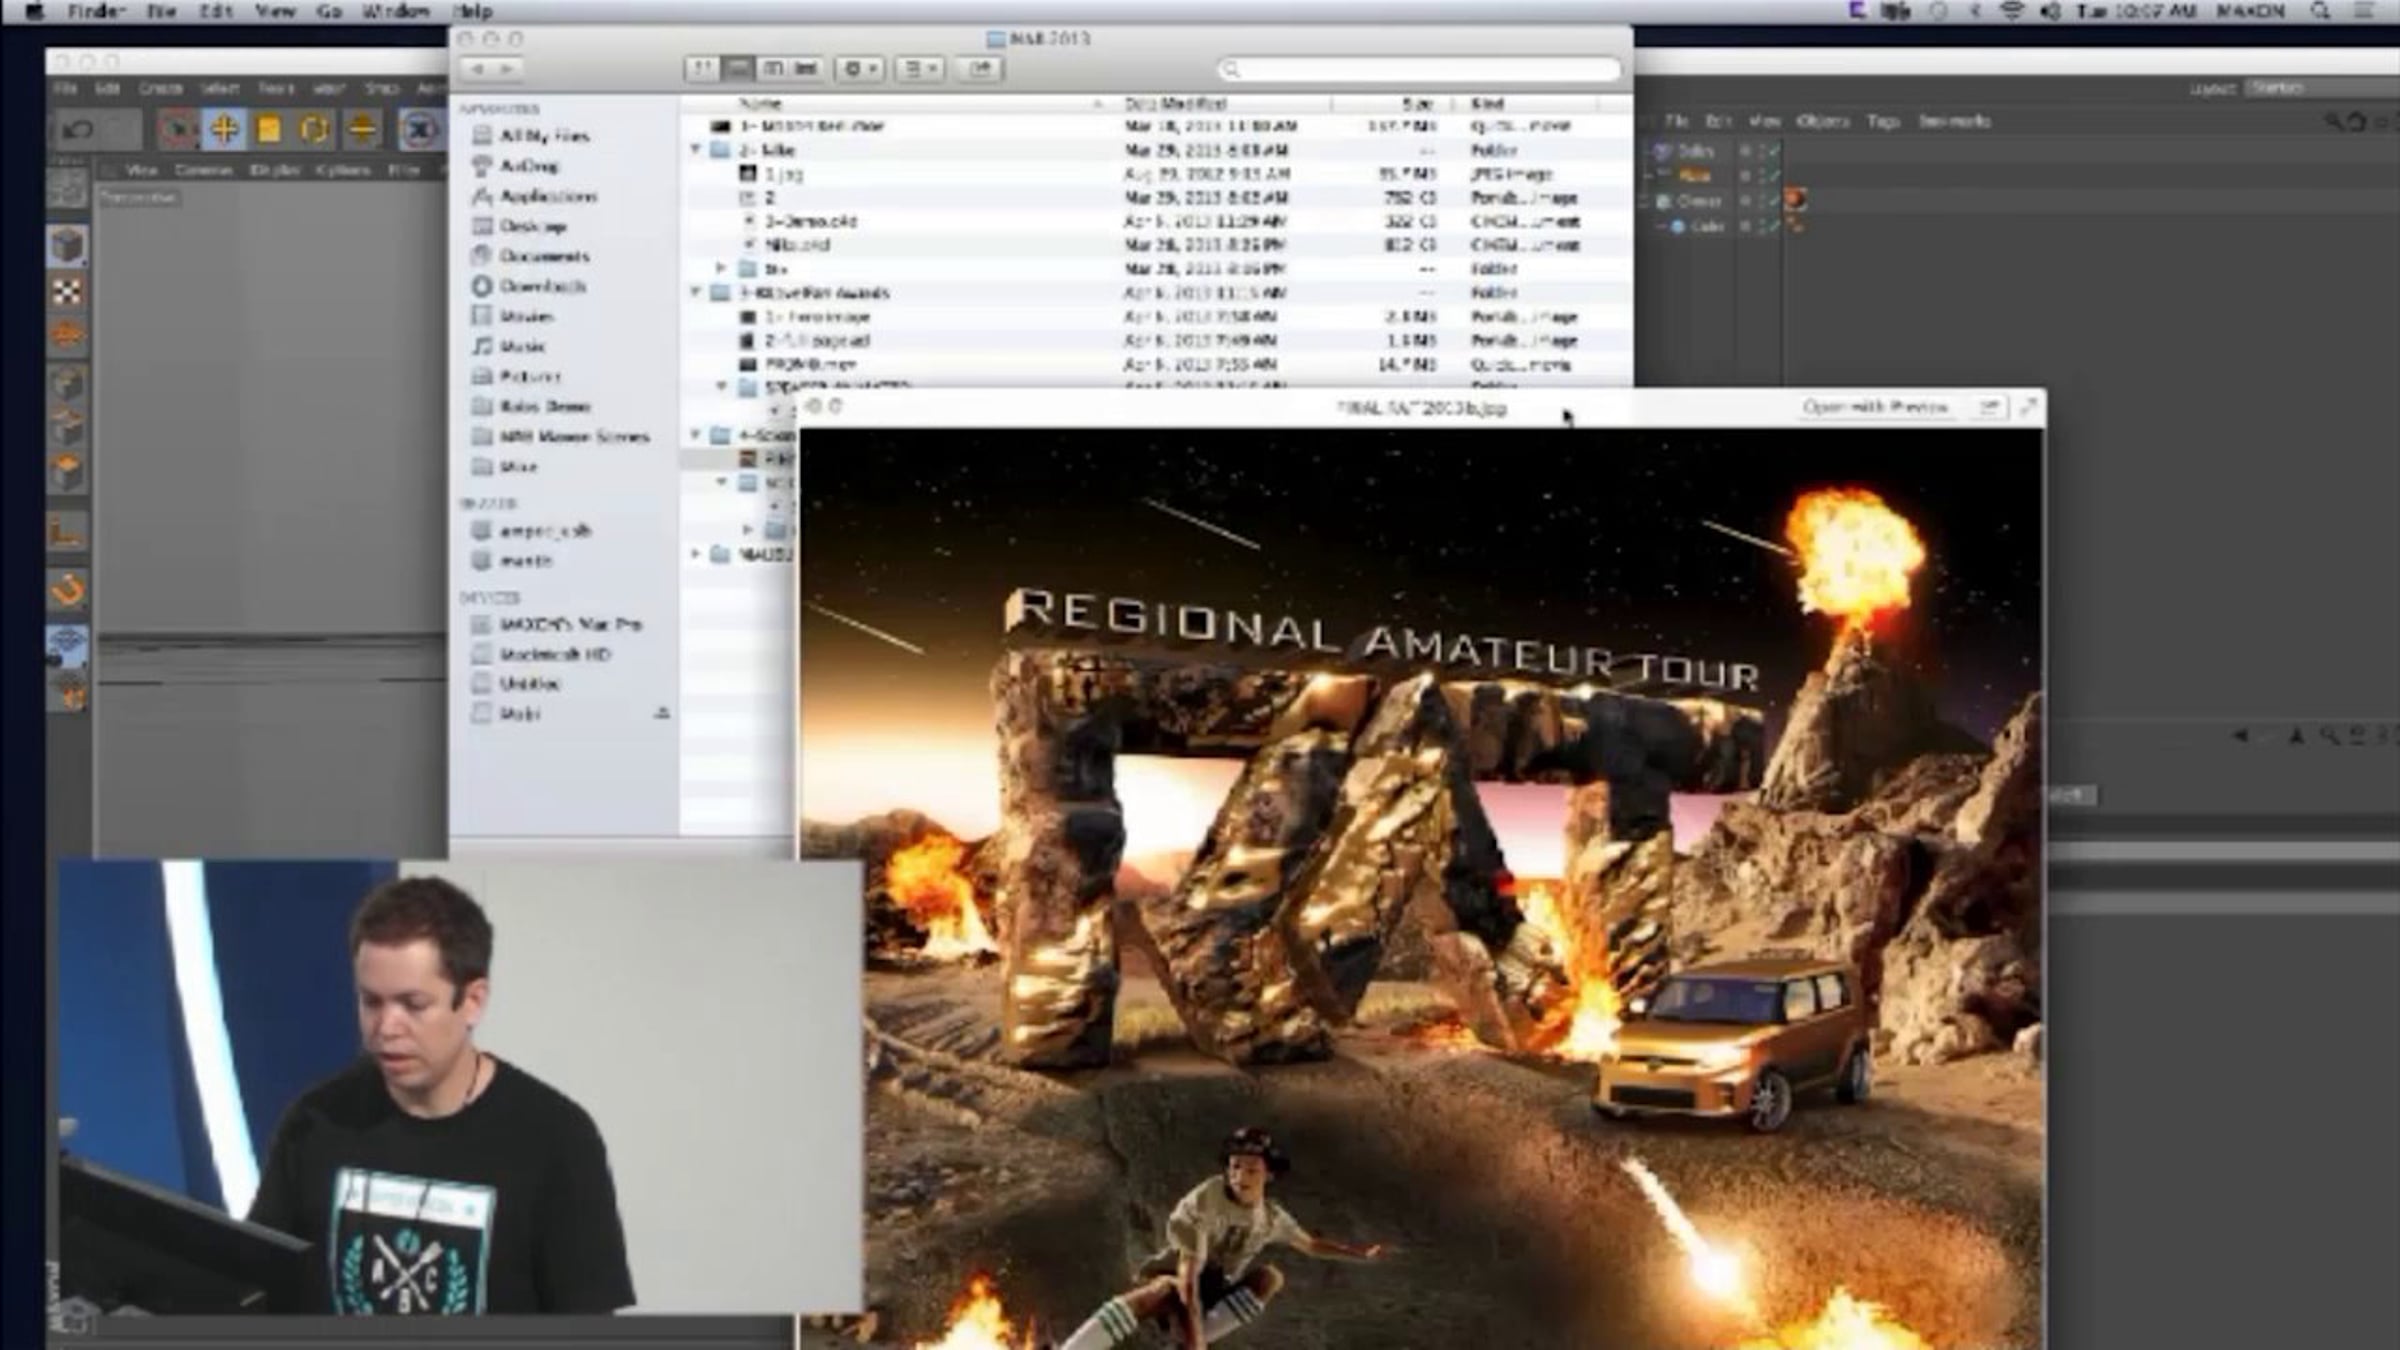Toggle the X-axis lock in Cinema 4D toolbar
The width and height of the screenshot is (2400, 1350).
[421, 129]
